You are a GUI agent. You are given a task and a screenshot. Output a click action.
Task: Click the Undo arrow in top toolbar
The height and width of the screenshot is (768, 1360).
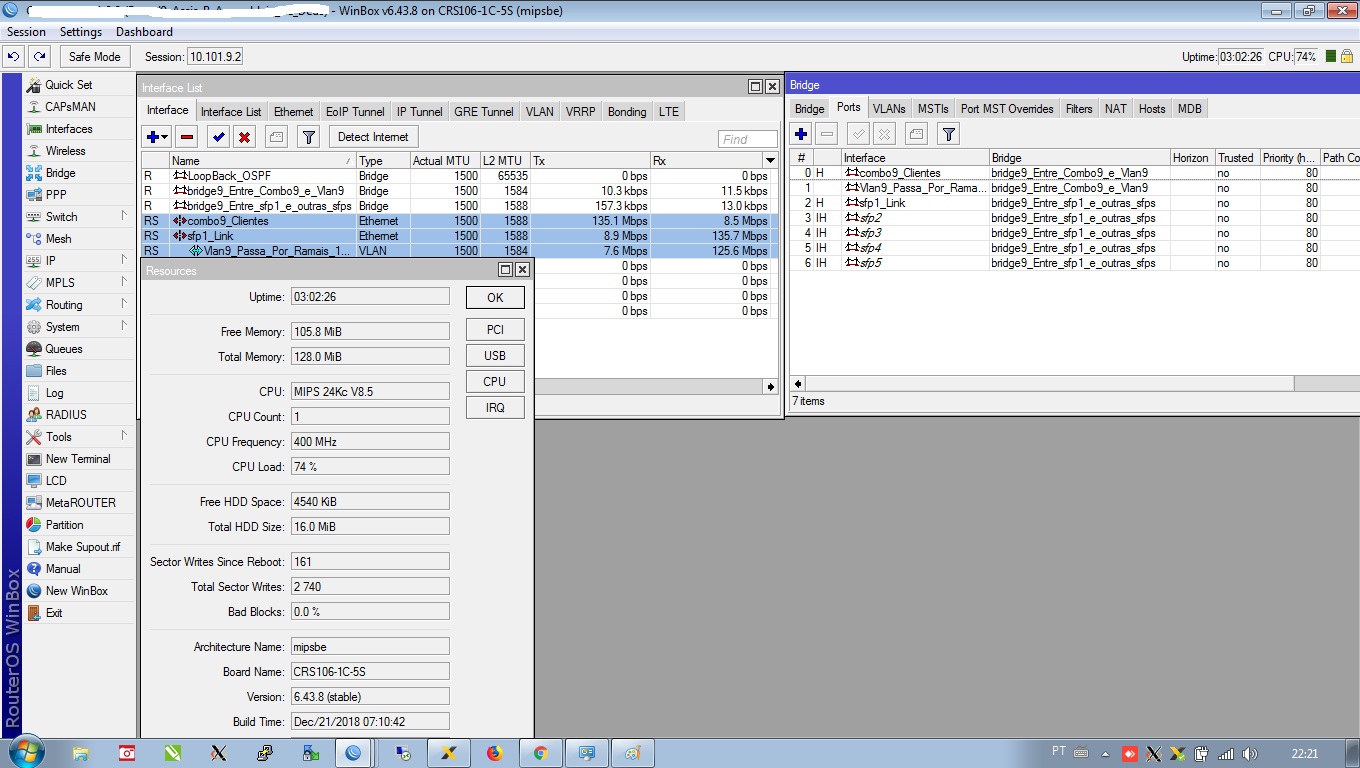click(x=14, y=57)
